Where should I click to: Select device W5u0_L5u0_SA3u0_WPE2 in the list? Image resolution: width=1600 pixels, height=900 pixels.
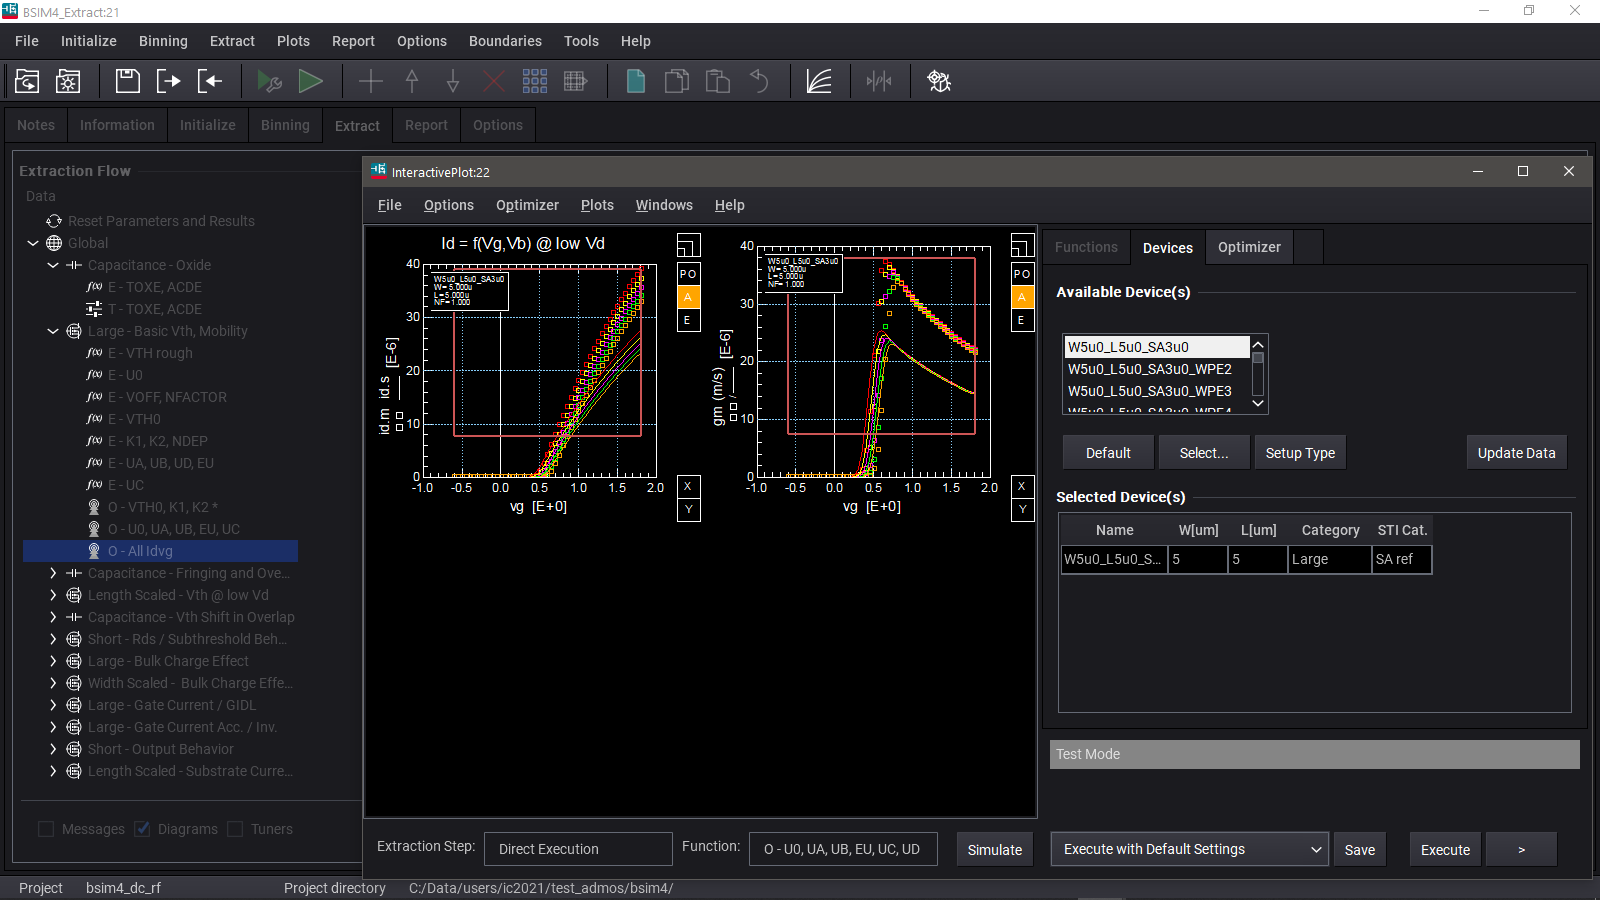1150,369
